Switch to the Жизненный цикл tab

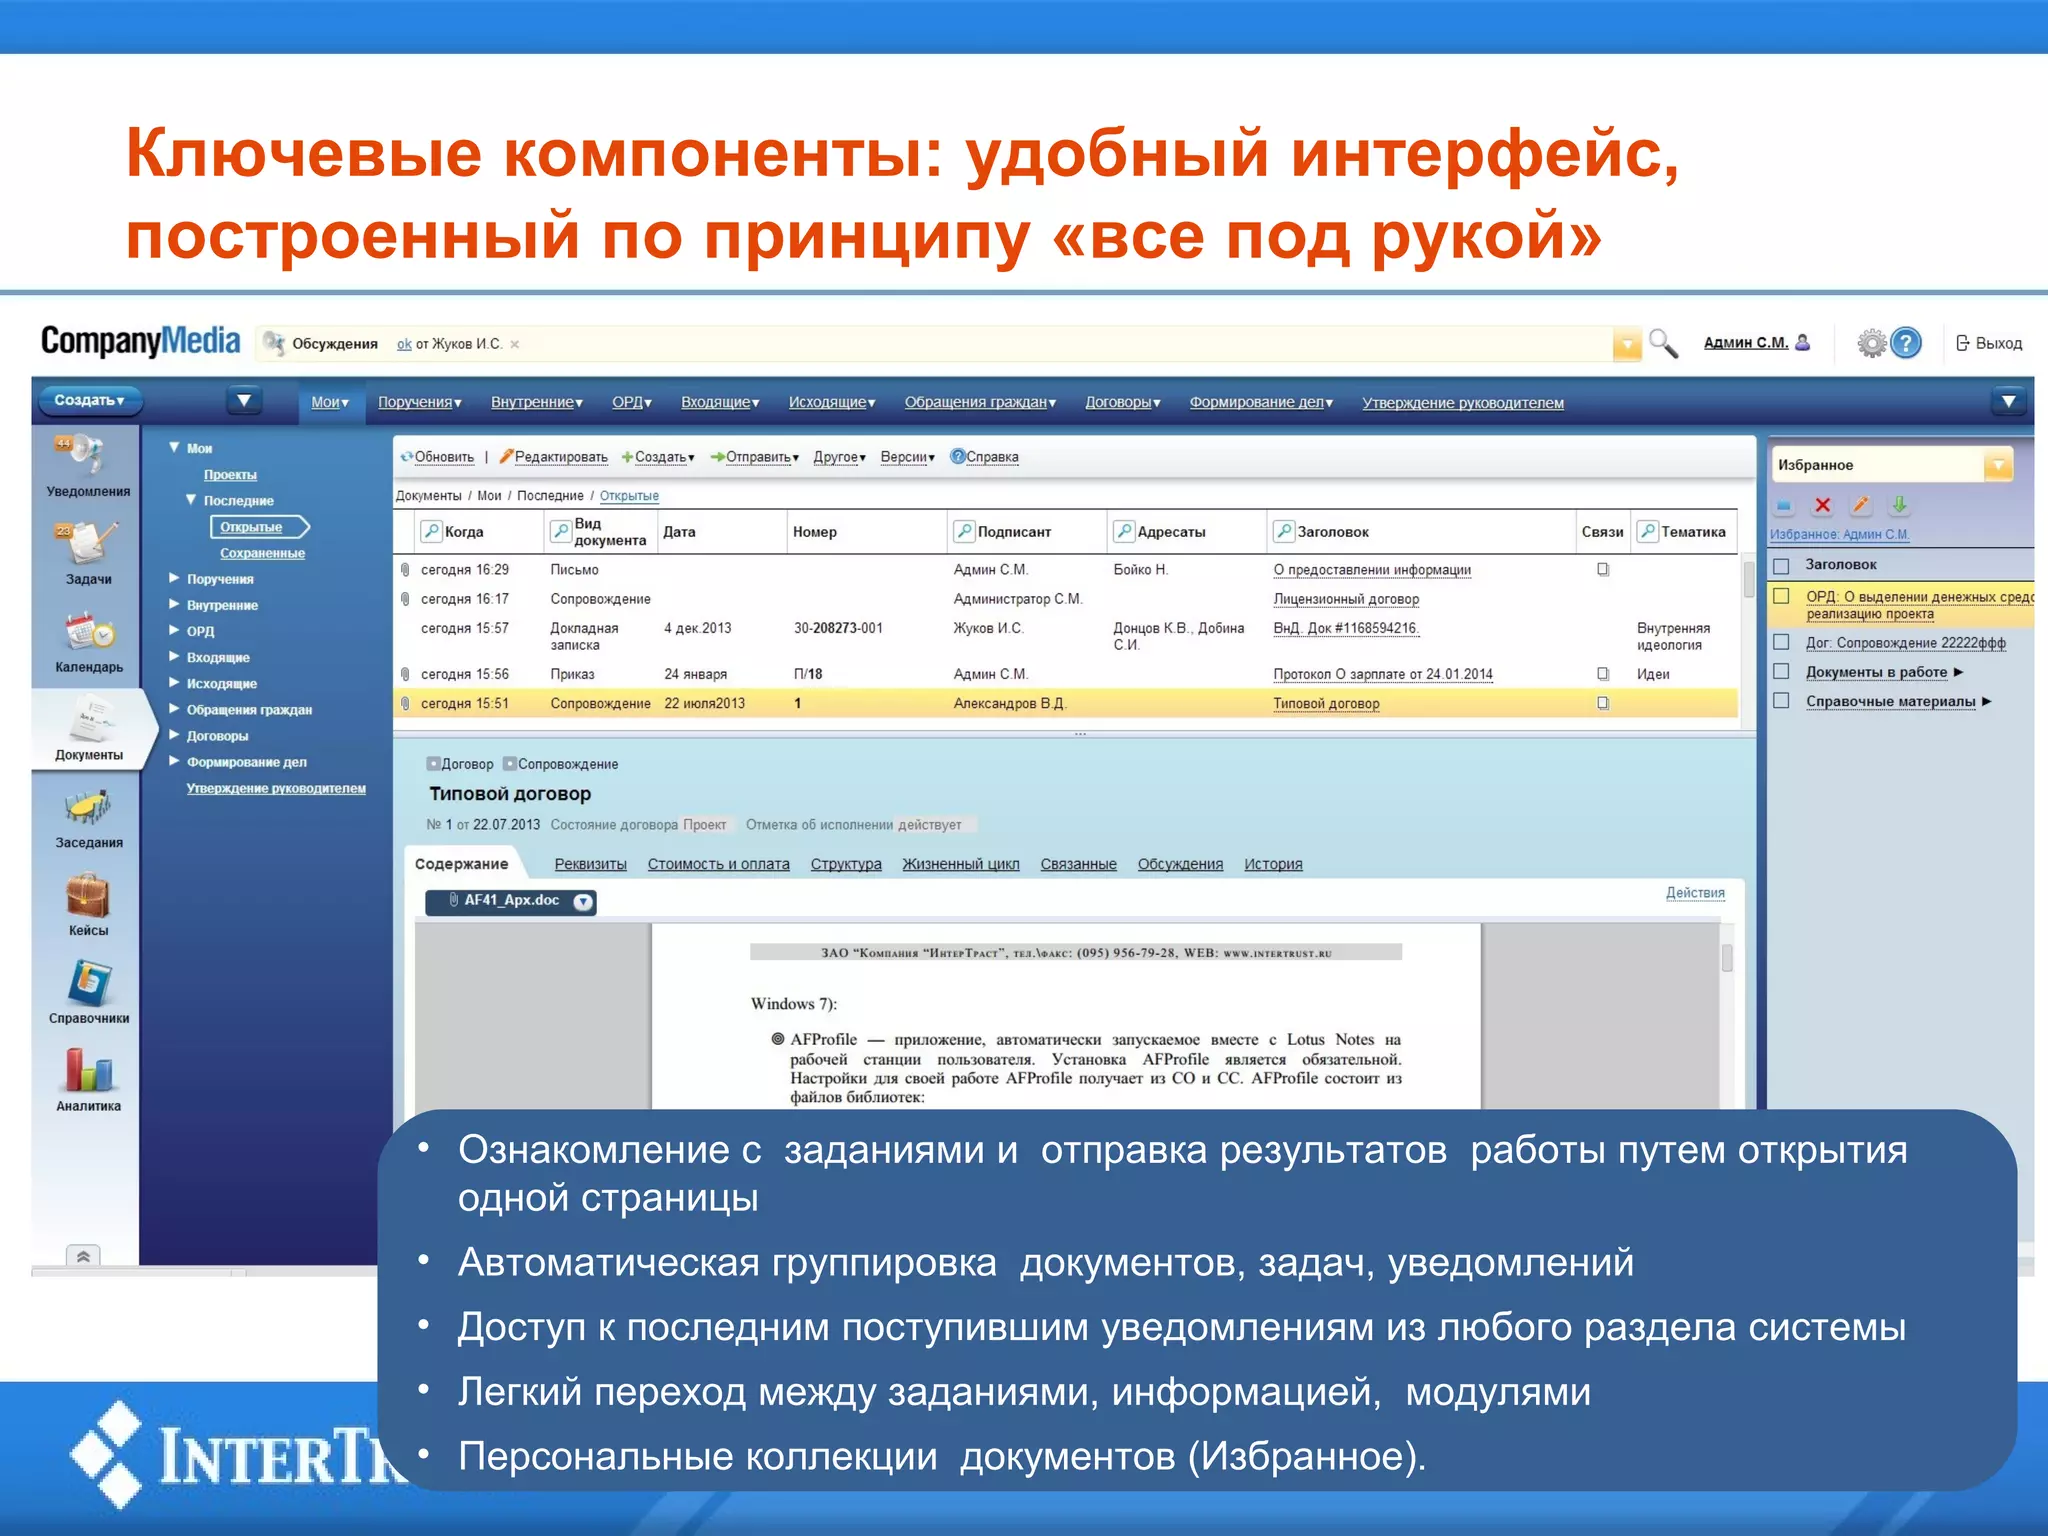pos(961,864)
